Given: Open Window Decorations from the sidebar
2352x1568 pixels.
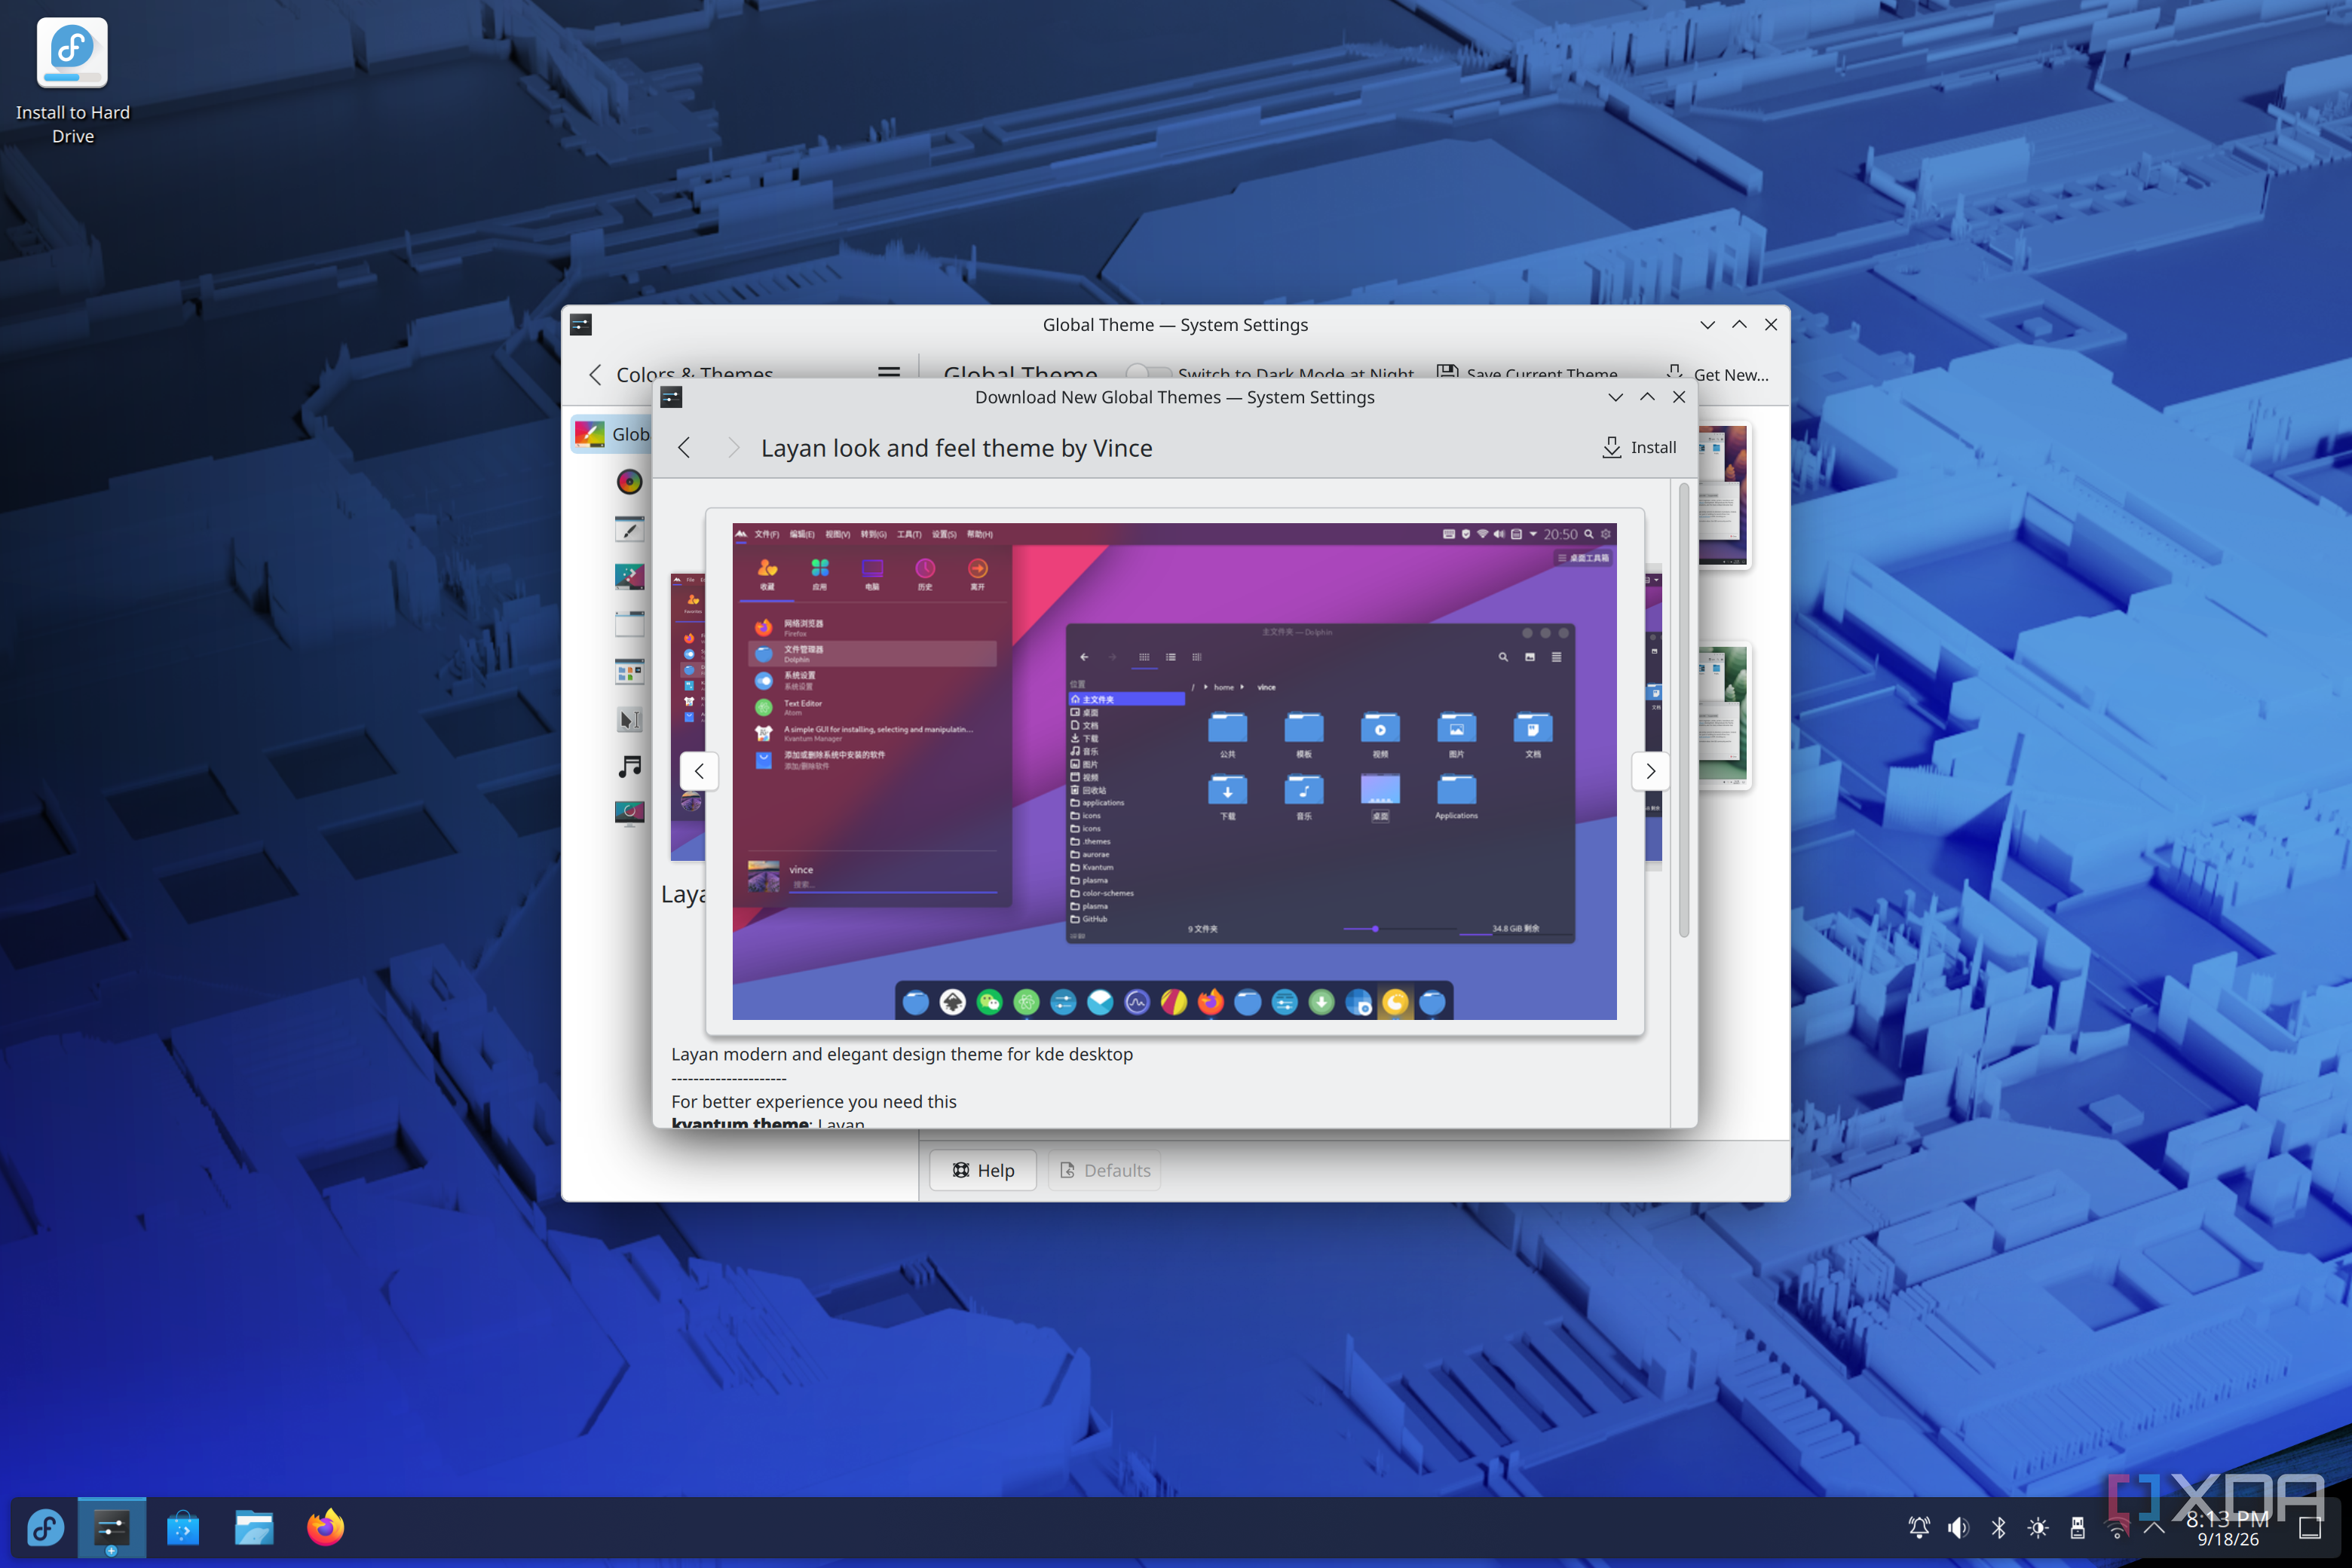Looking at the screenshot, I should point(629,624).
